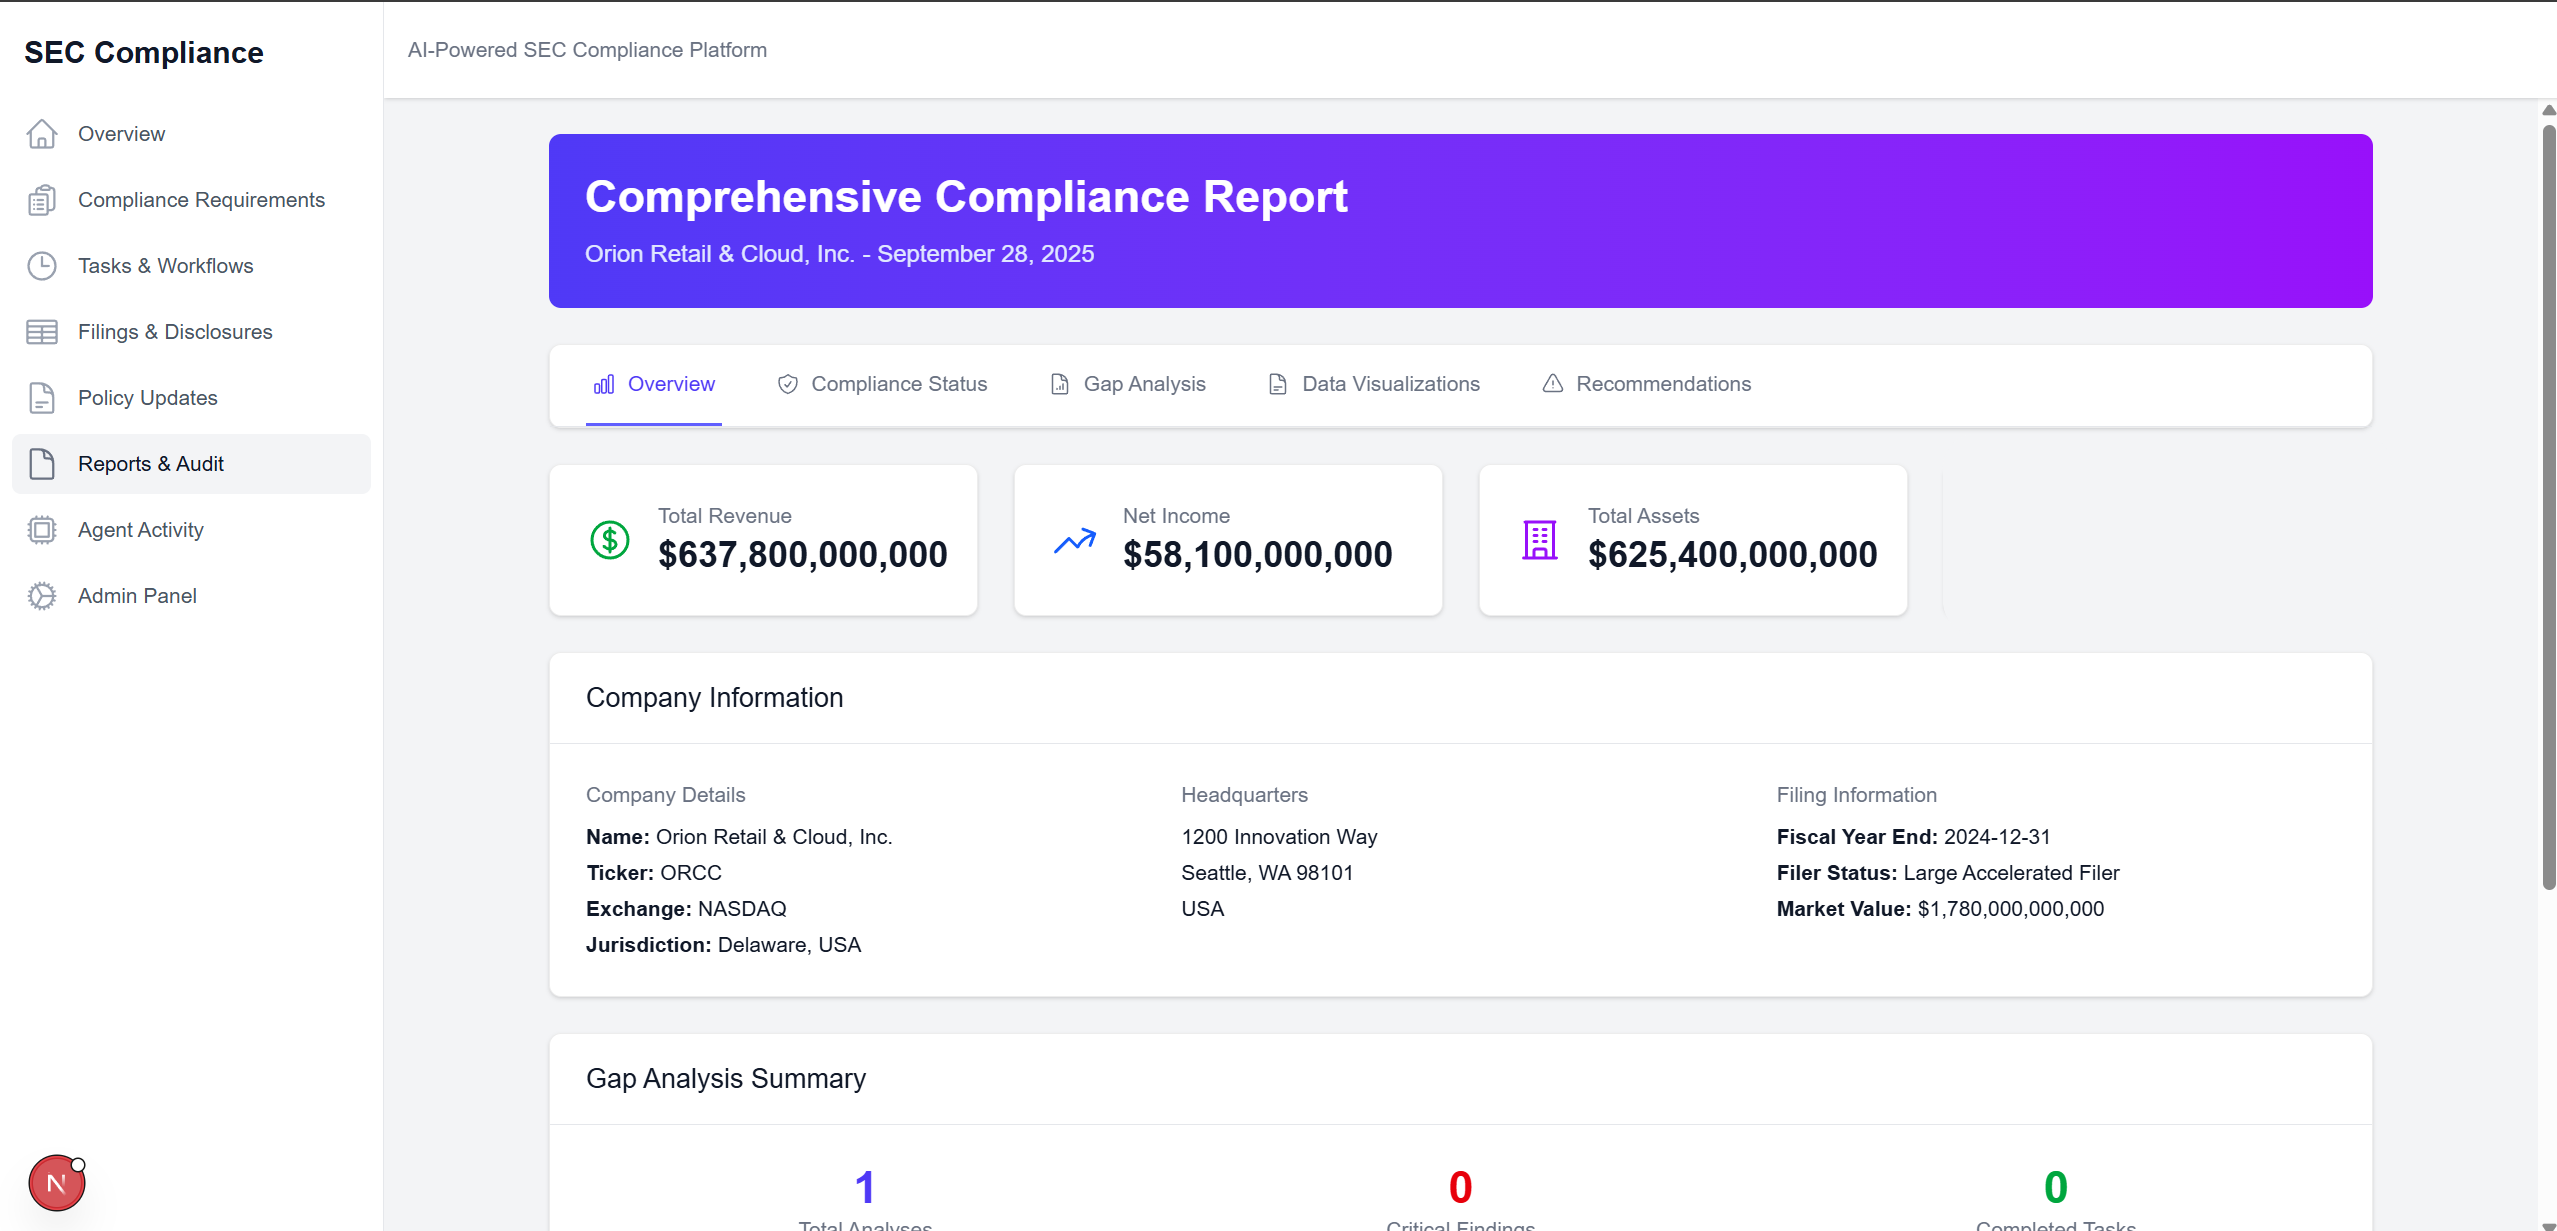Click the Net Income trend arrow icon
Image resolution: width=2557 pixels, height=1231 pixels.
[1074, 540]
